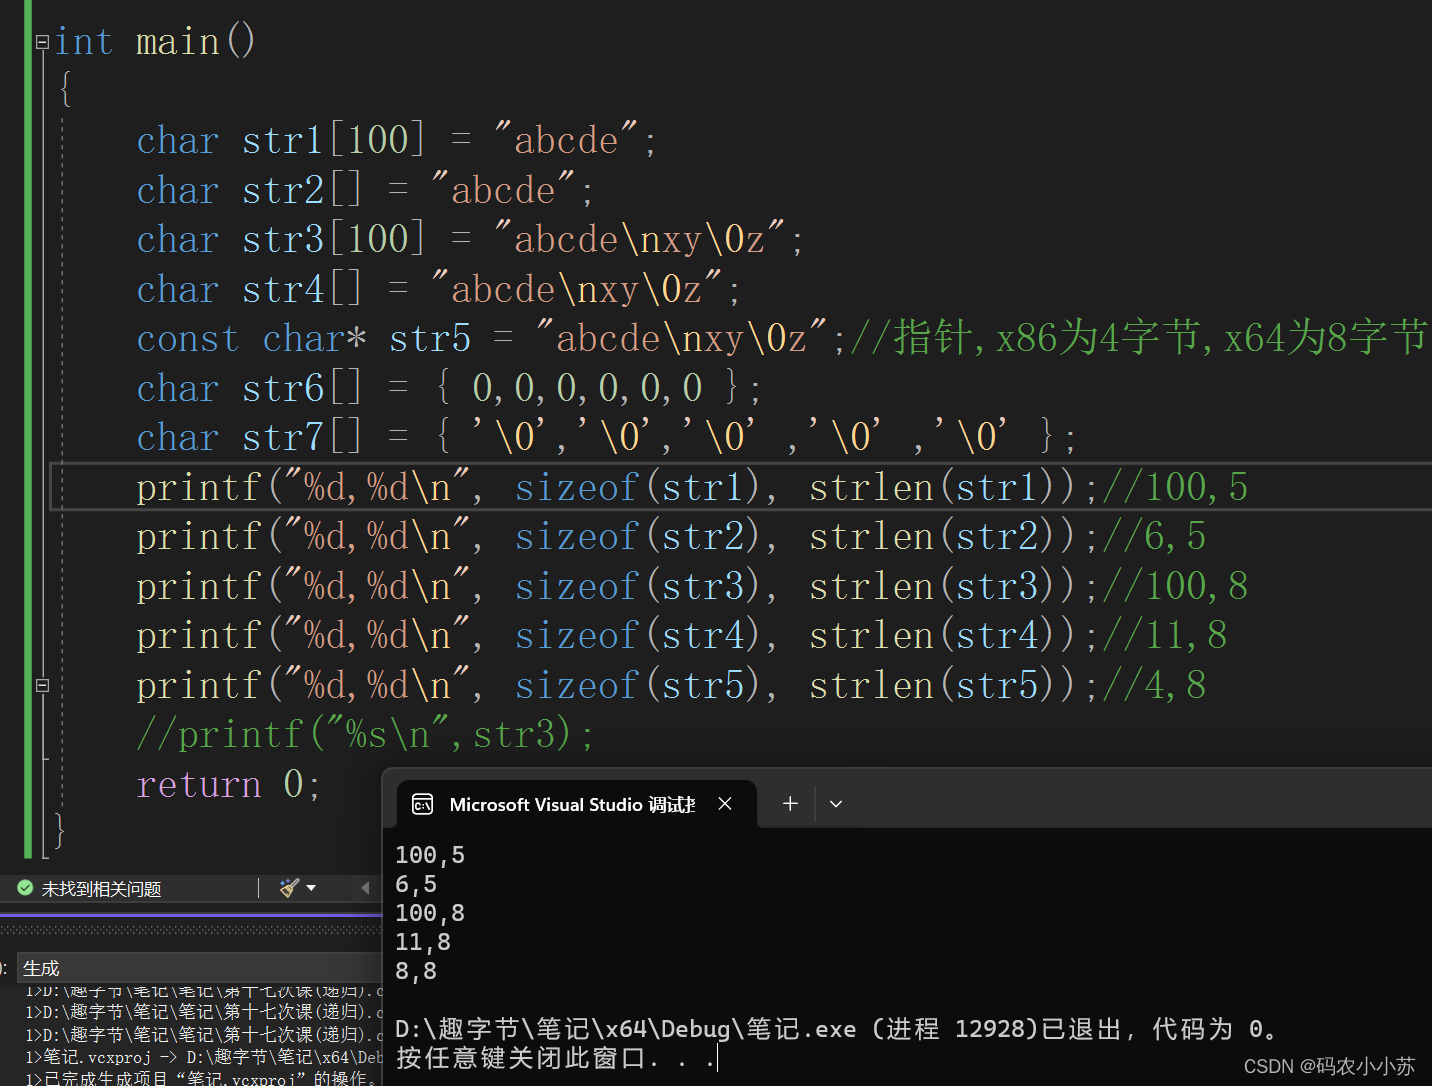
Task: Toggle a breakpoint on sizeof(str2) printf line
Action: (x=10, y=536)
